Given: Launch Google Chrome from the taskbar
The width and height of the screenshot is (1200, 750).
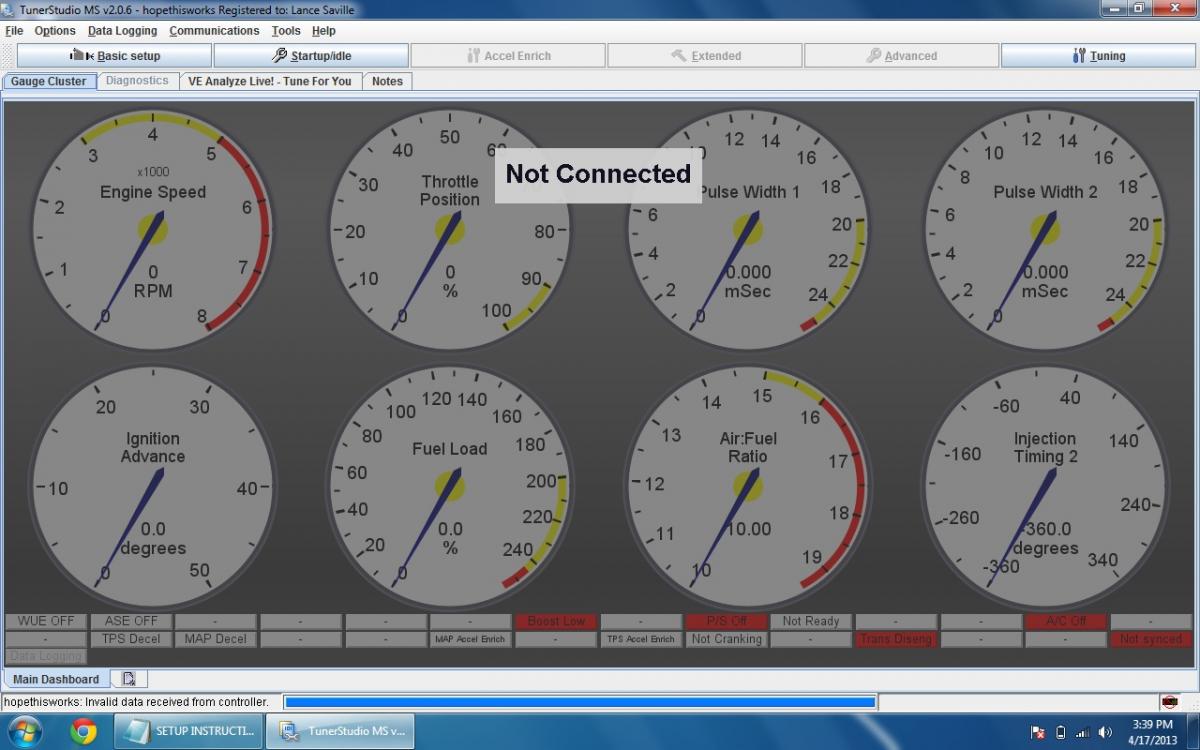Looking at the screenshot, I should [84, 731].
